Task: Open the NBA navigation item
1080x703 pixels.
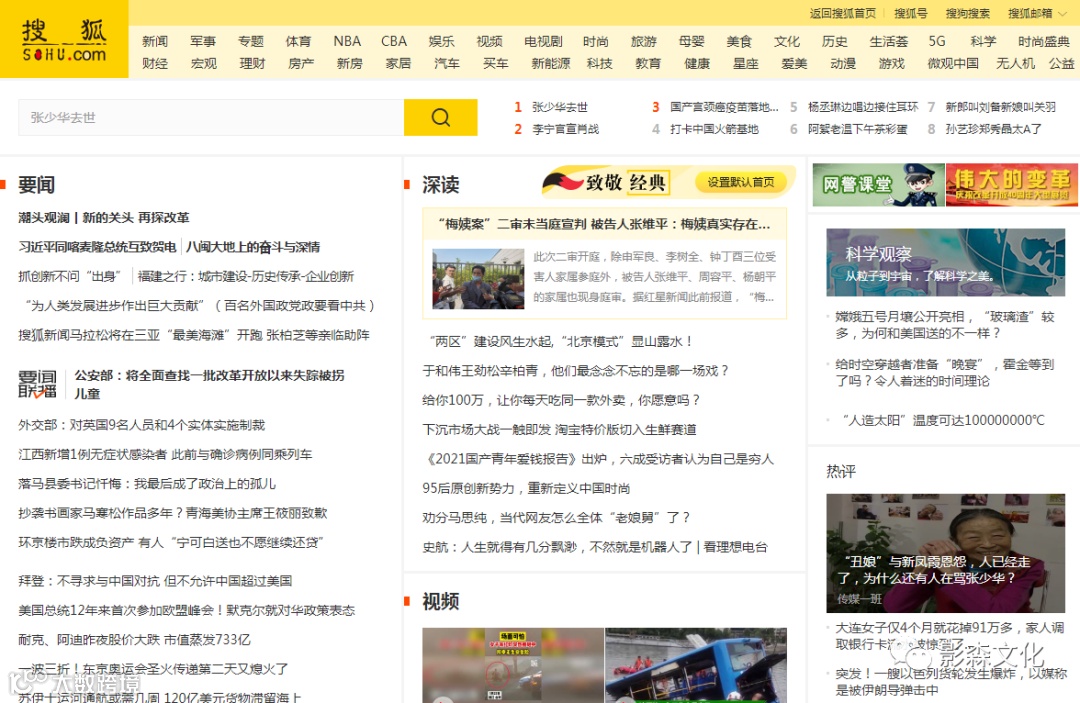Action: [347, 41]
